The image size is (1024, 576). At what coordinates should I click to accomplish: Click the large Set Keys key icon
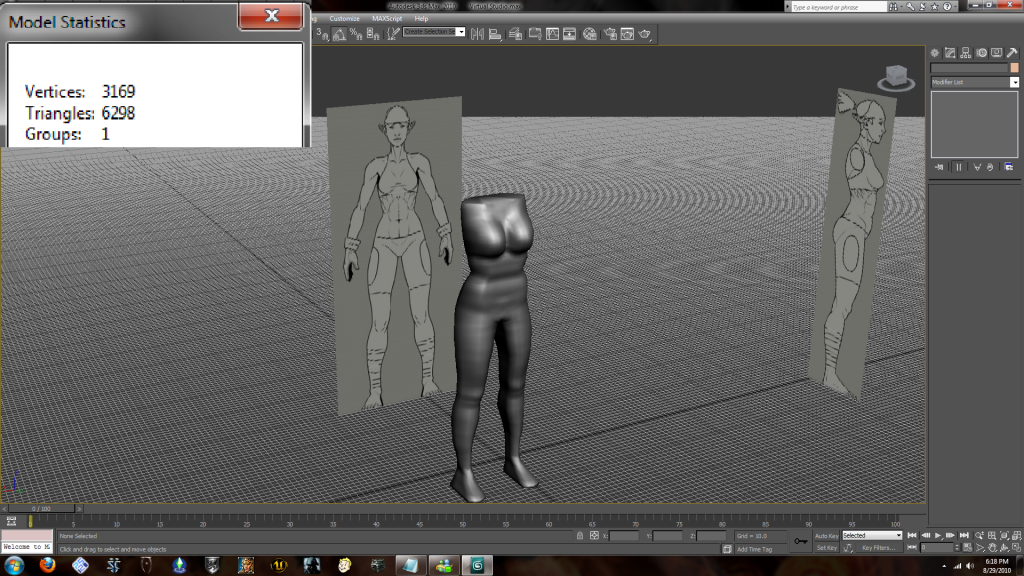[x=800, y=541]
